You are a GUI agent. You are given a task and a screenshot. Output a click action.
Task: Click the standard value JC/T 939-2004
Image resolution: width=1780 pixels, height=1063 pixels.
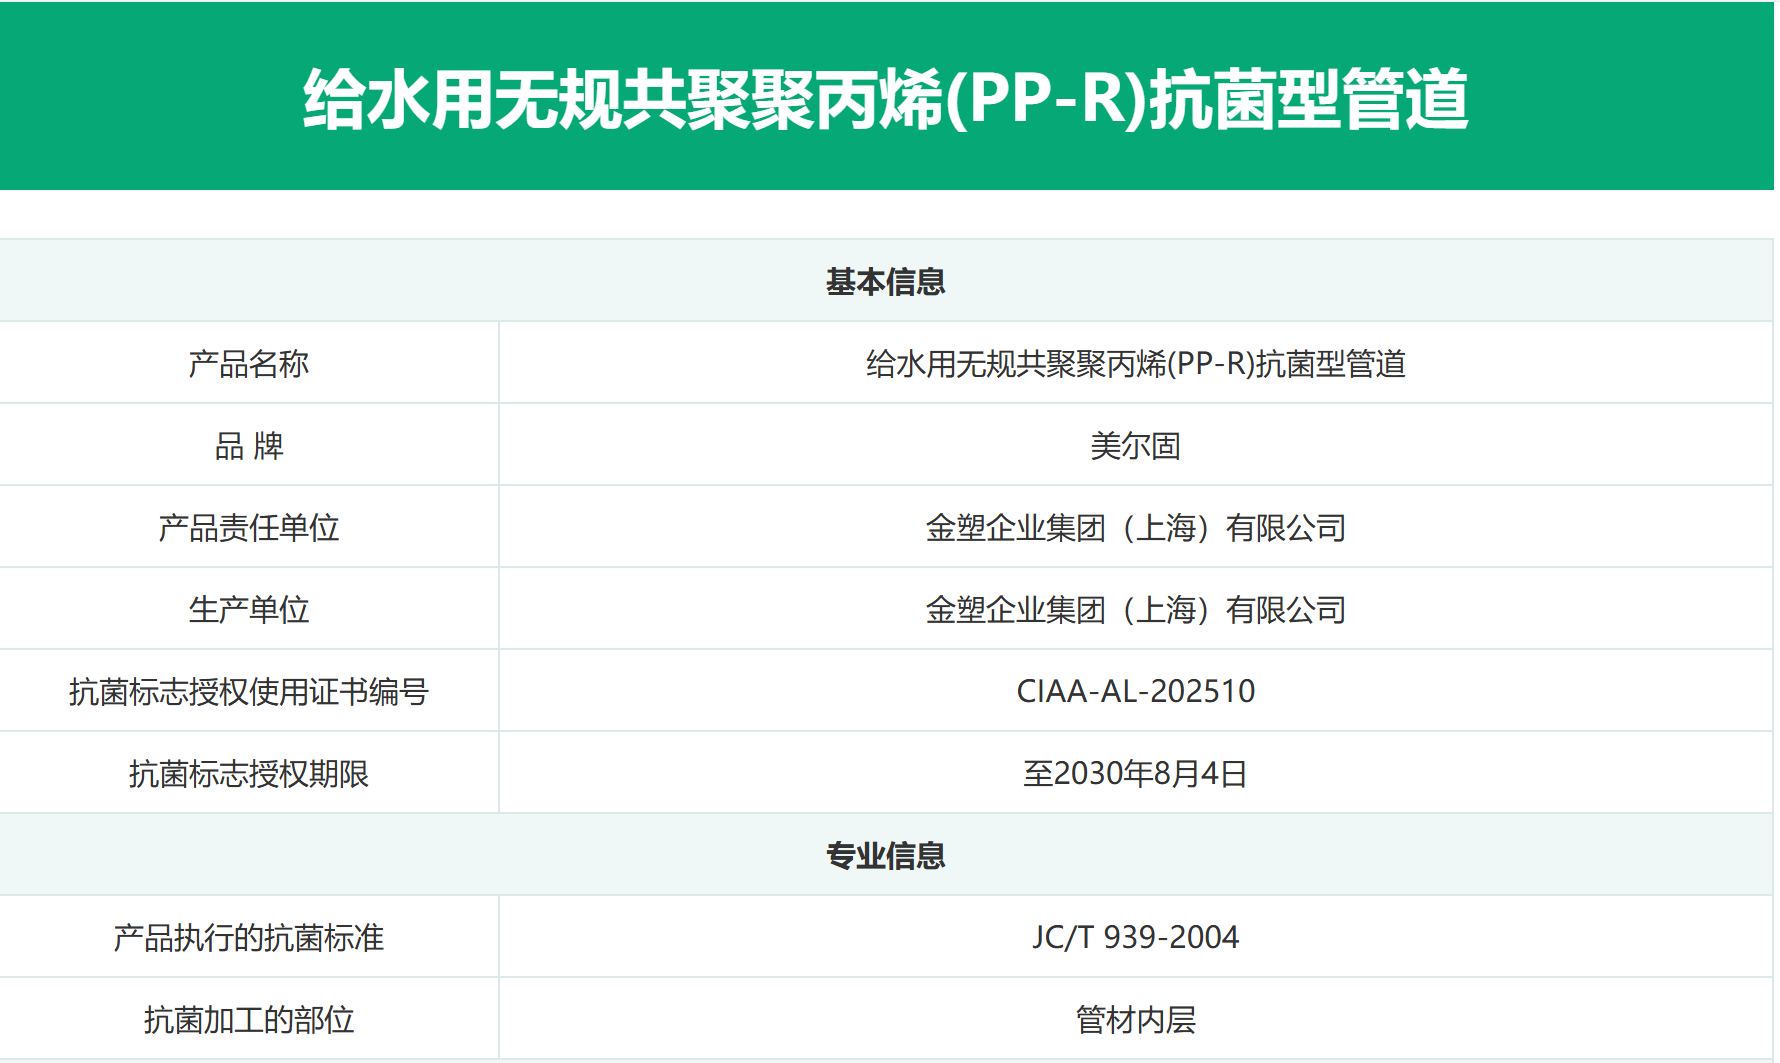tap(1135, 938)
